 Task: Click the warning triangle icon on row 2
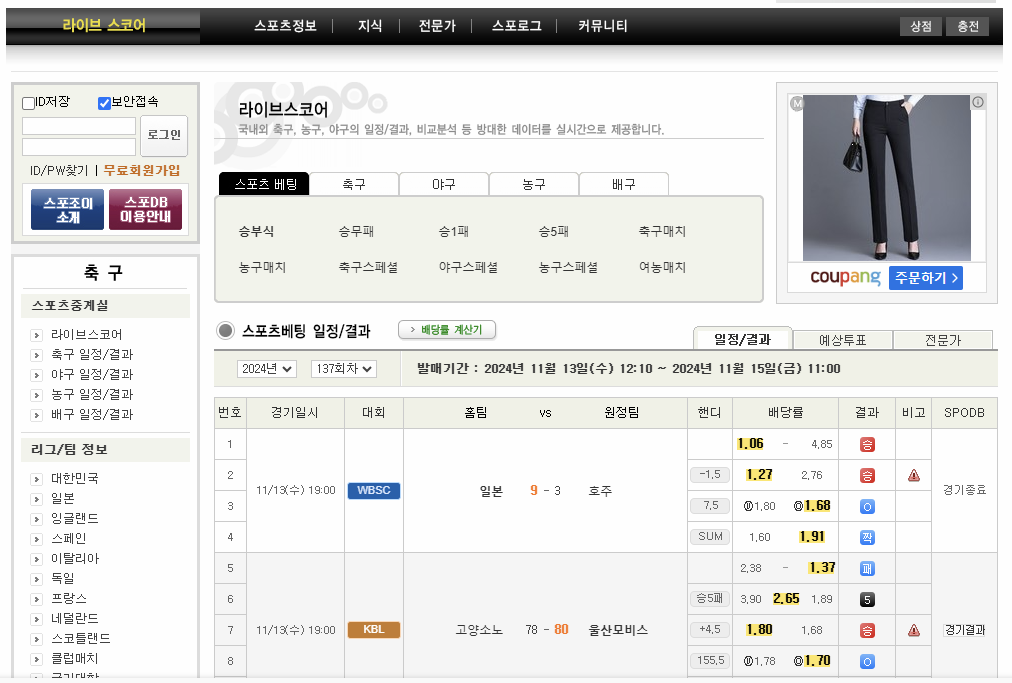point(912,474)
